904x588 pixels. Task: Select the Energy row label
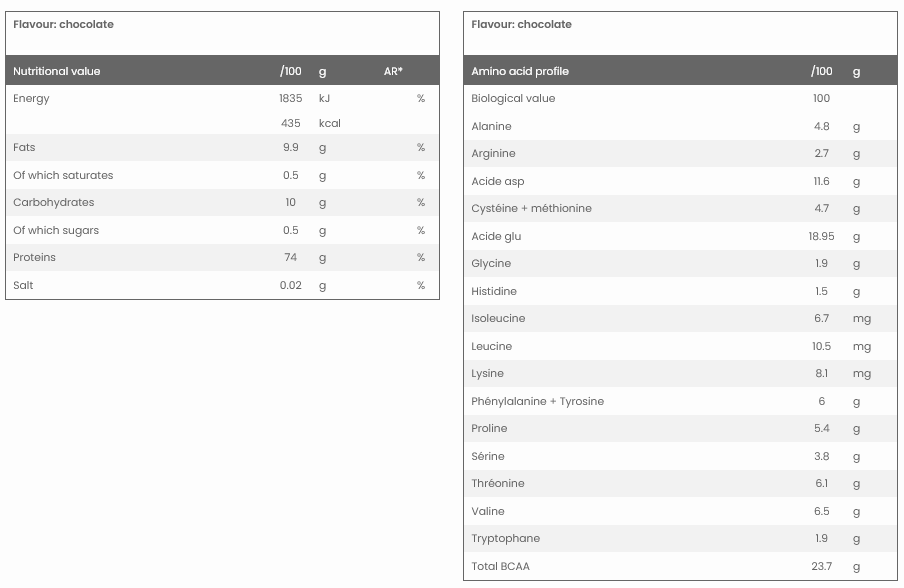point(31,98)
